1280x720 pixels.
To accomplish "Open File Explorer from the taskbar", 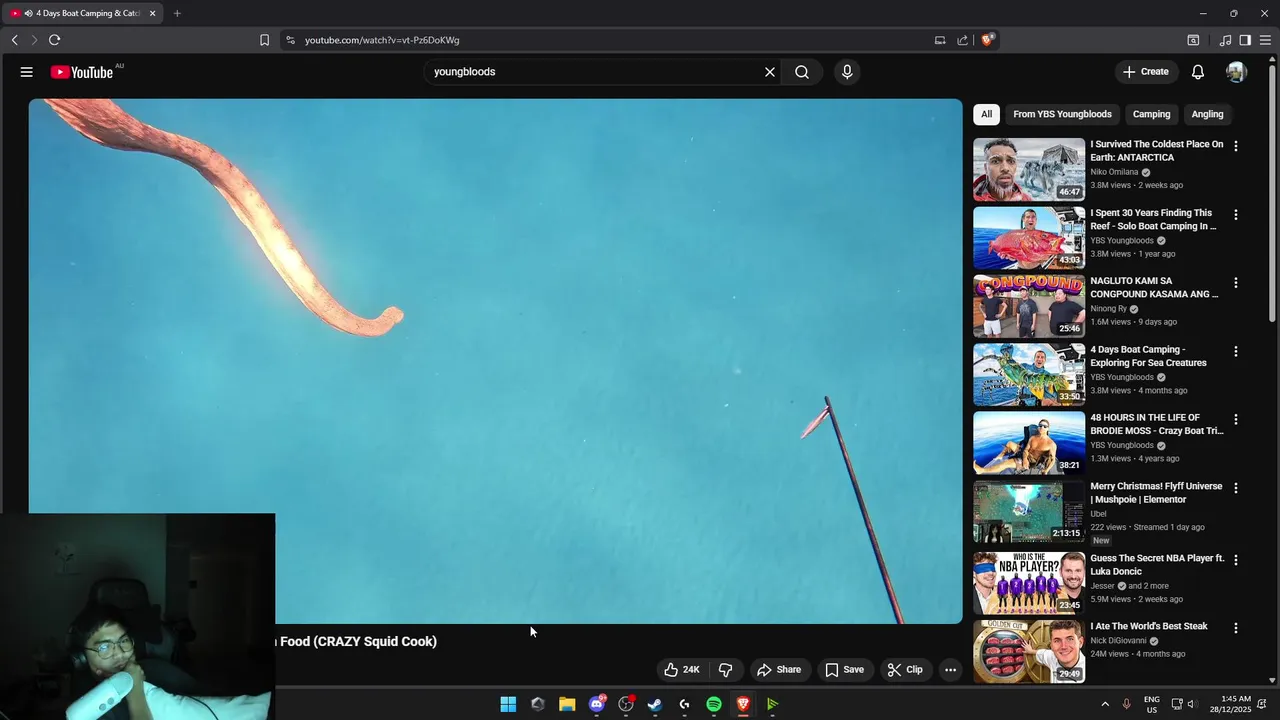I will click(567, 704).
